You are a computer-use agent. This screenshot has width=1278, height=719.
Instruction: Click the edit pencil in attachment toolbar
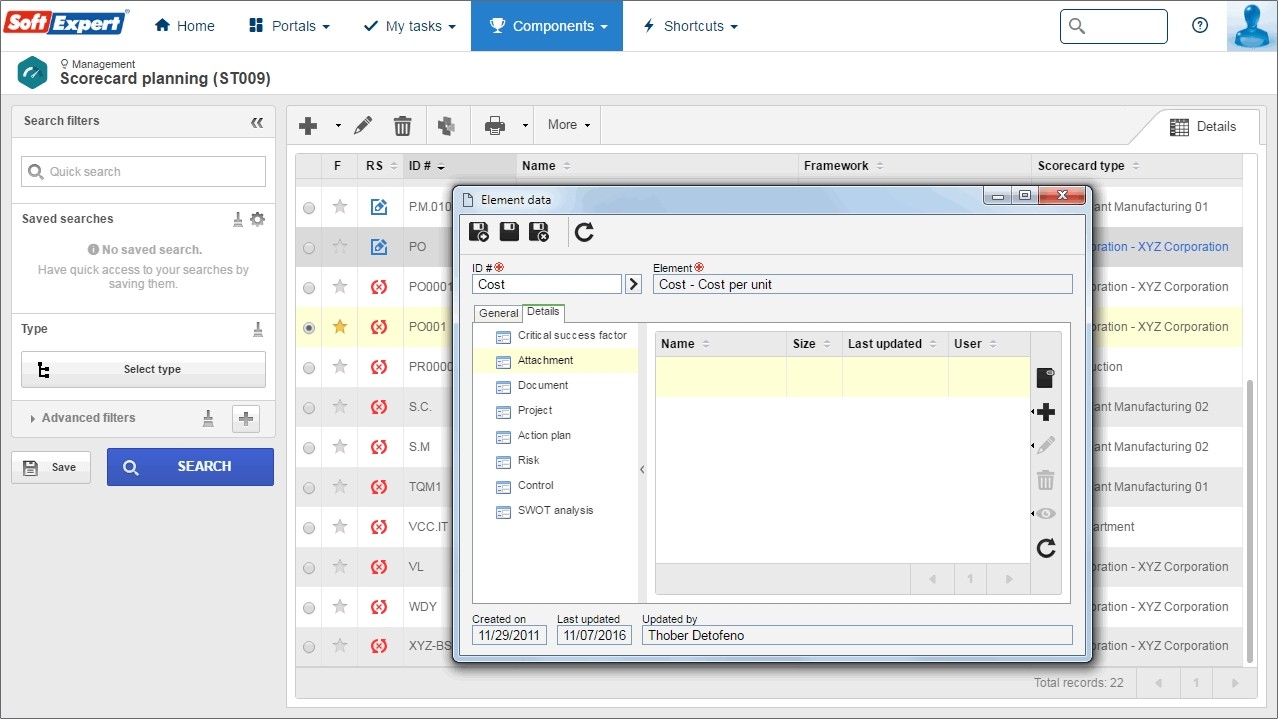[1046, 445]
